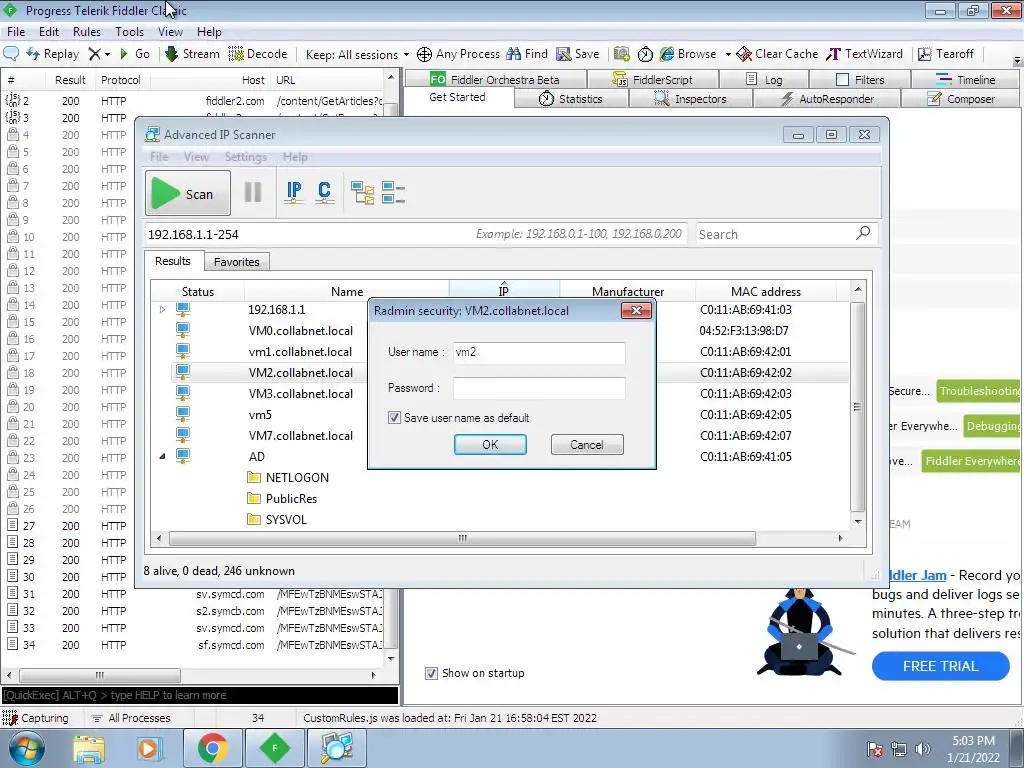Open TextWizard tool

[x=864, y=54]
